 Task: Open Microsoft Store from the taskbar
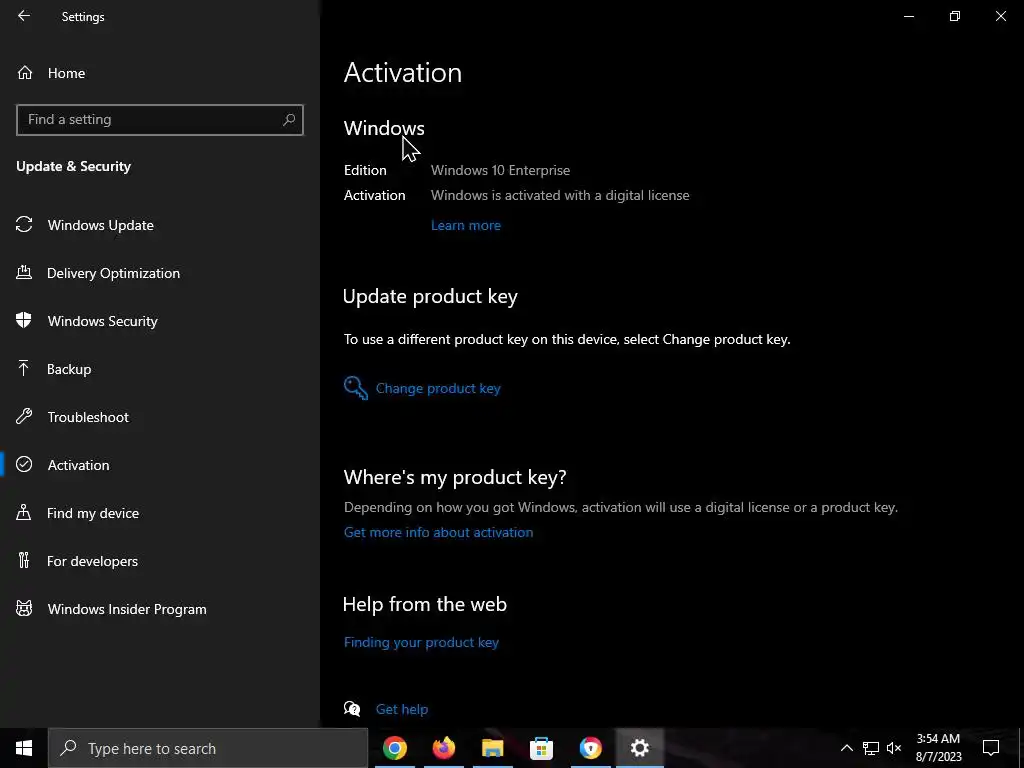pyautogui.click(x=541, y=748)
